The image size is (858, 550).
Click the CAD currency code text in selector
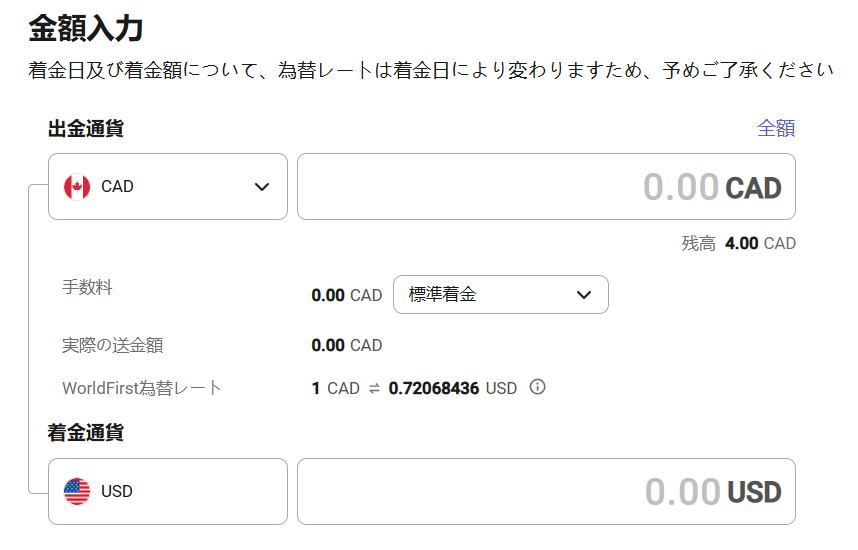coord(117,187)
